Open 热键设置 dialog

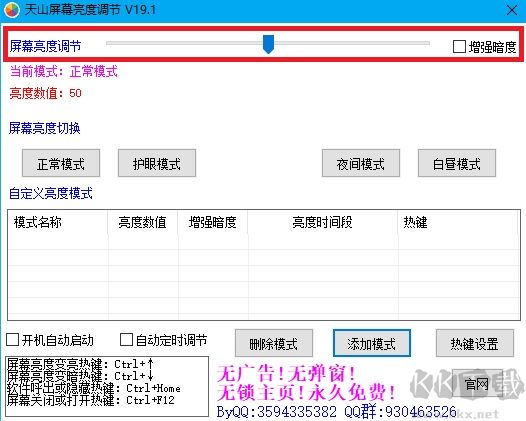pos(475,343)
